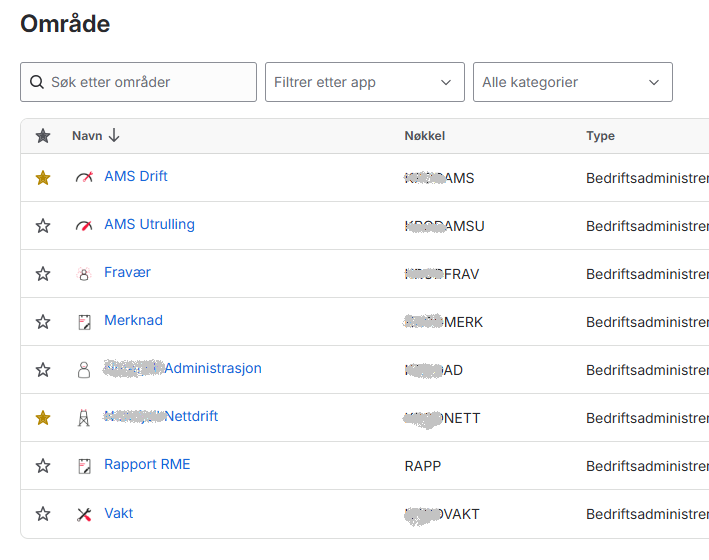This screenshot has height=560, width=709.
Task: Click the star icon in table header
Action: 43,136
